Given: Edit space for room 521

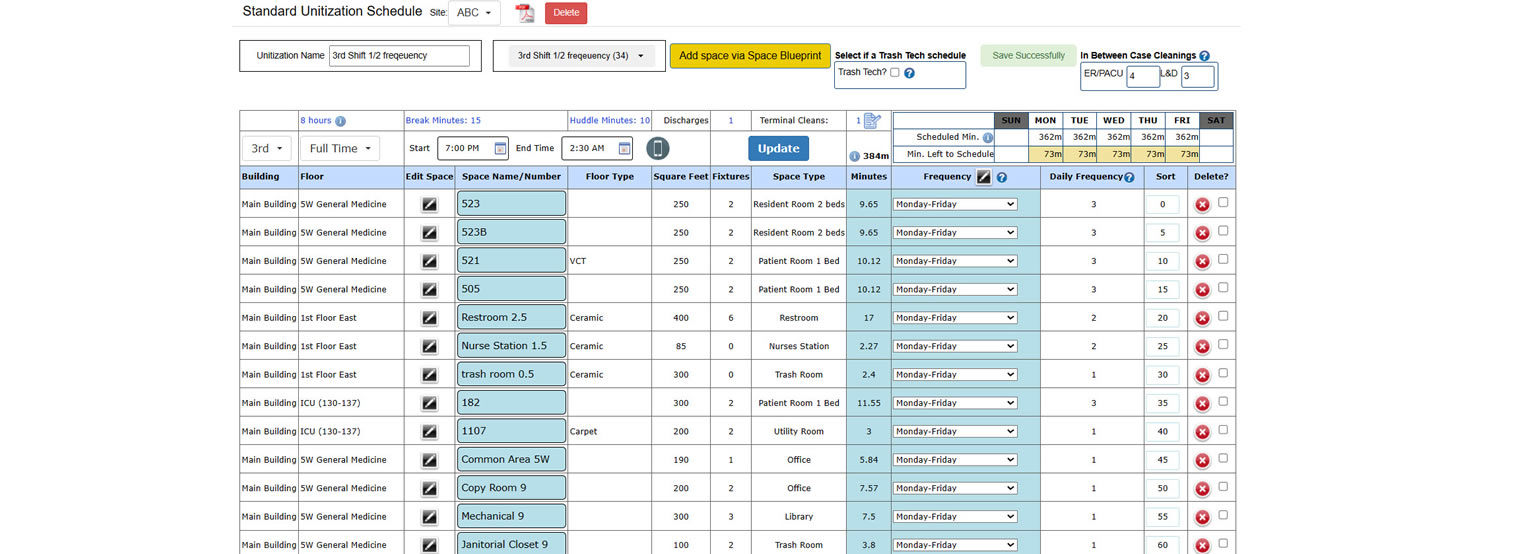Looking at the screenshot, I should coord(429,261).
